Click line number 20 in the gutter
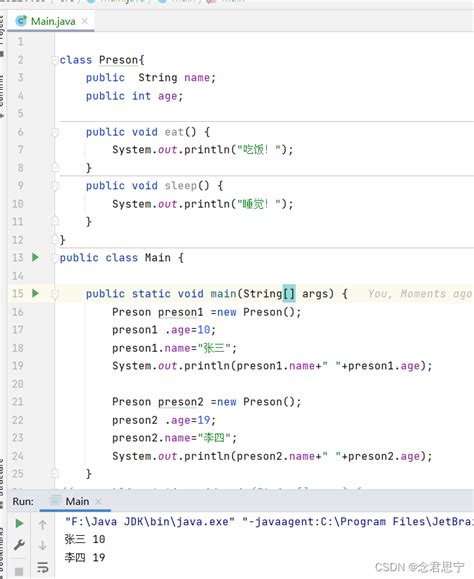 coord(18,384)
